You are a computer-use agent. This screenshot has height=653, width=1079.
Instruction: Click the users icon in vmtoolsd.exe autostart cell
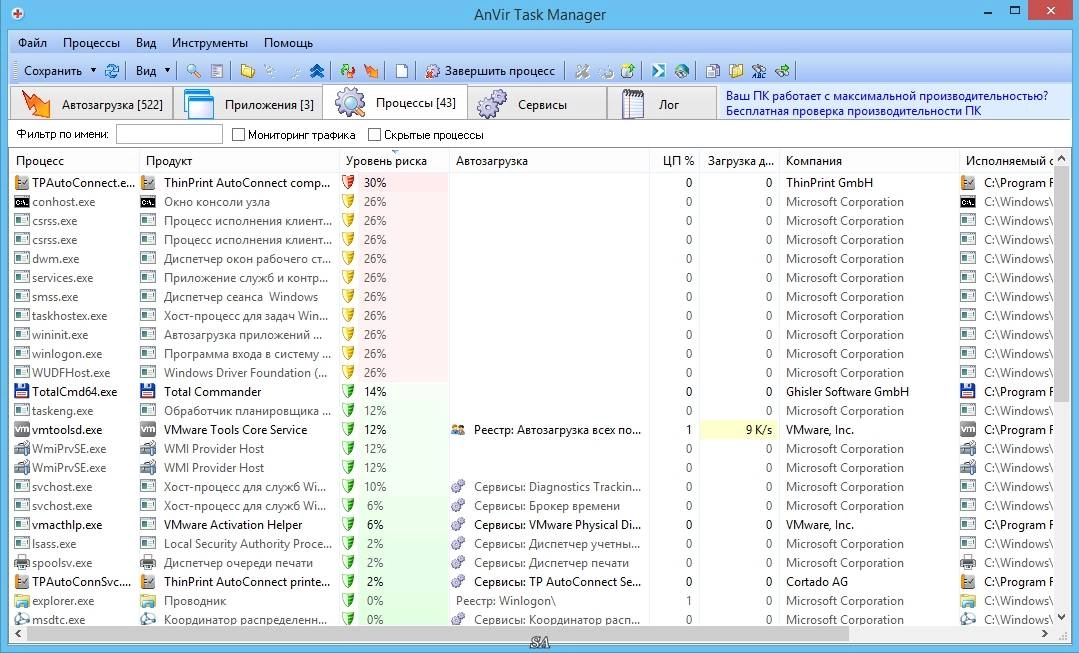(x=458, y=429)
